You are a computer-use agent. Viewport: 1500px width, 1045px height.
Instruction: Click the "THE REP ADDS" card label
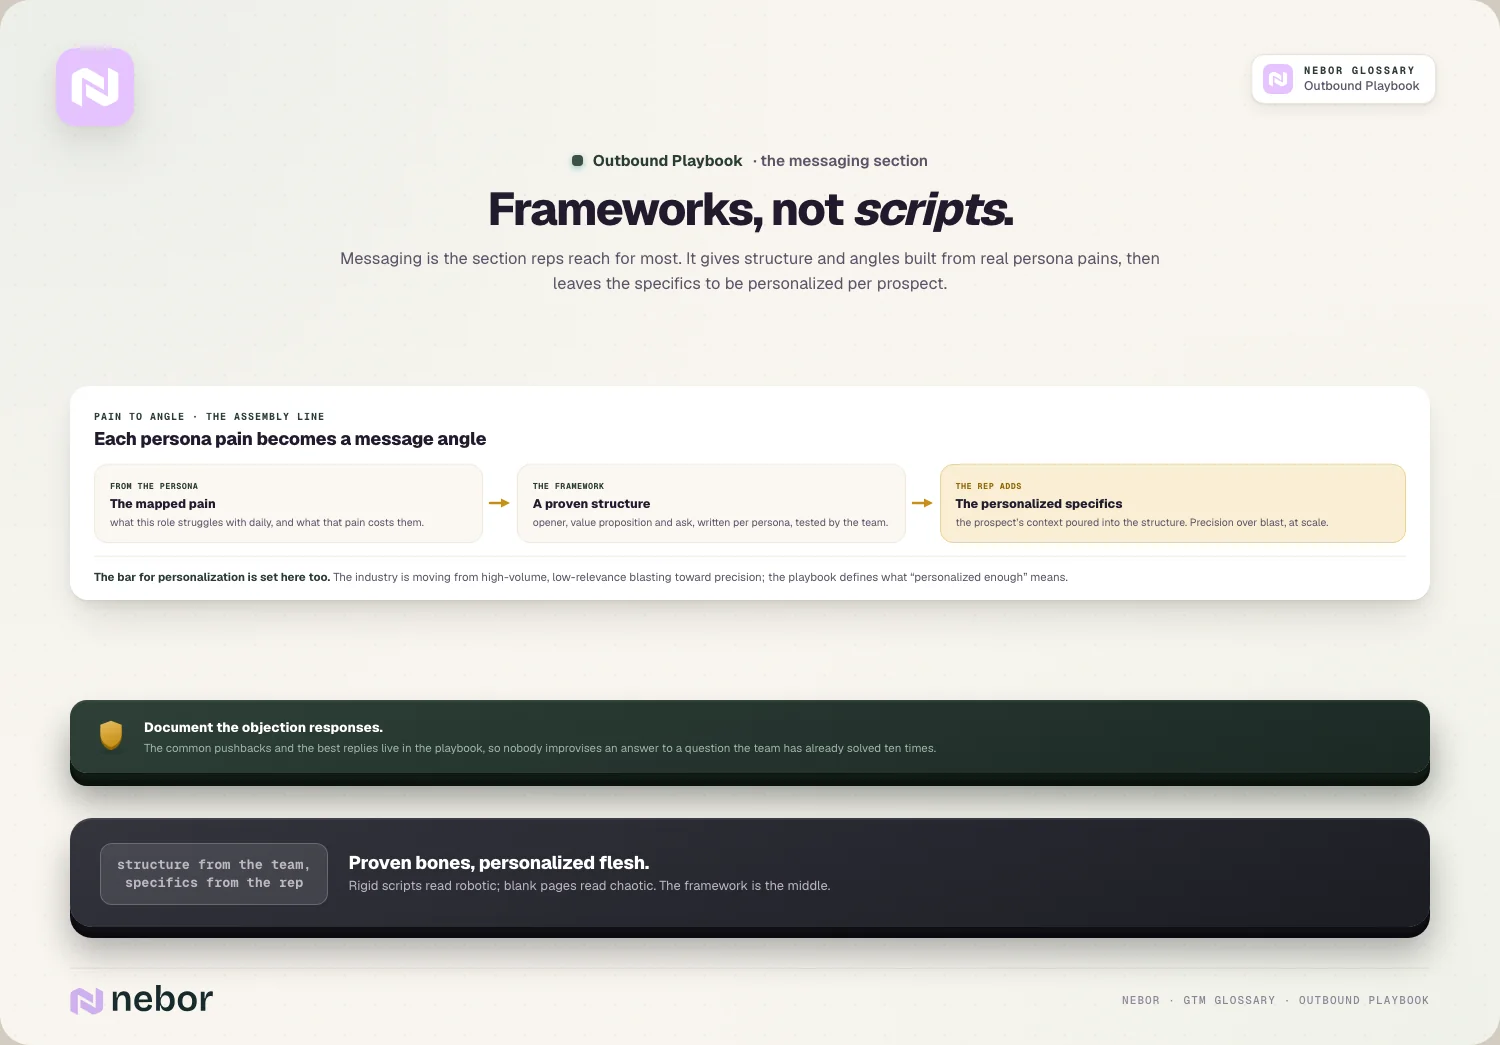[988, 486]
